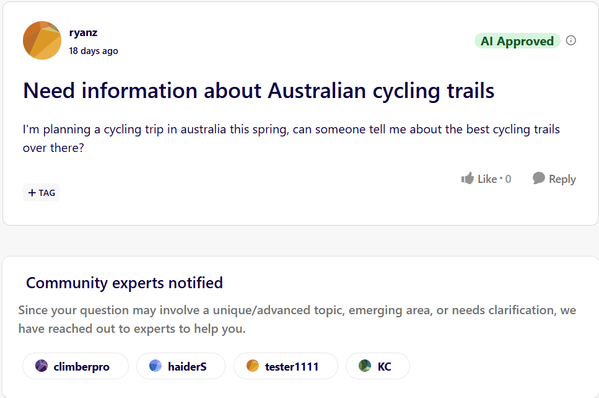Click climberpro's purple avatar icon
Viewport: 599px width, 398px height.
[41, 366]
